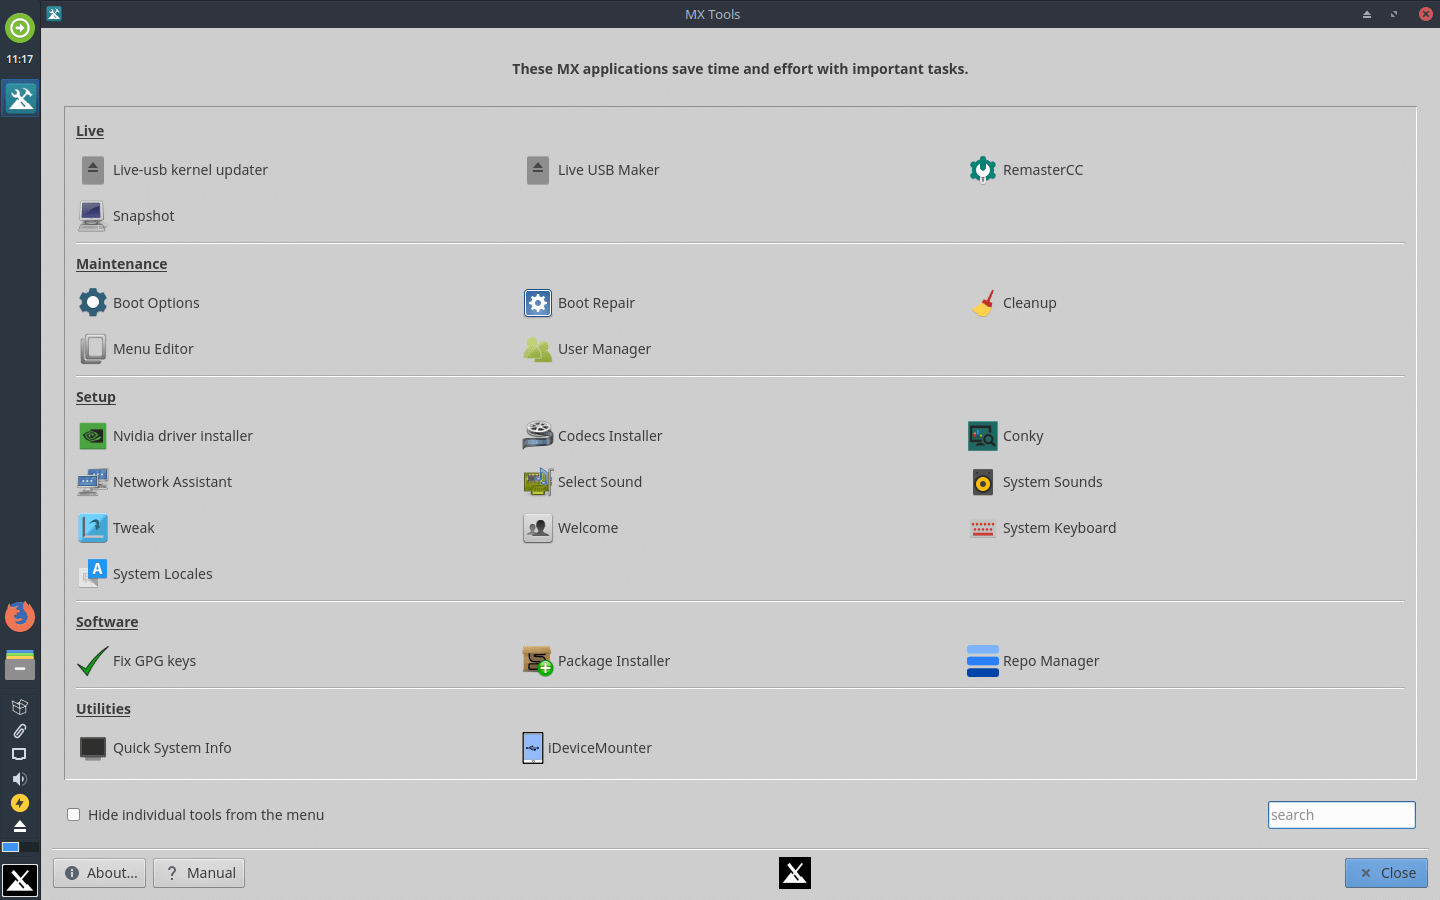Click the About button
This screenshot has height=900, width=1440.
click(x=100, y=873)
